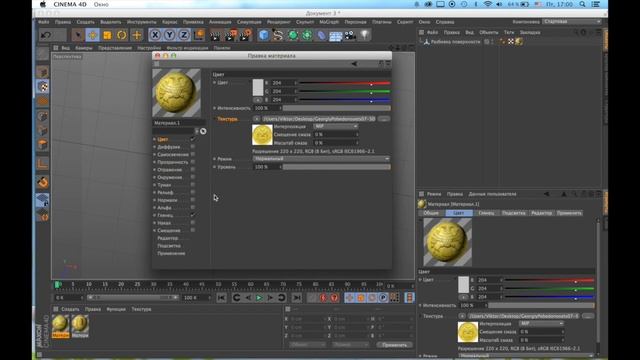Expand Цвет color parameter arrow in editor

[x=214, y=82]
